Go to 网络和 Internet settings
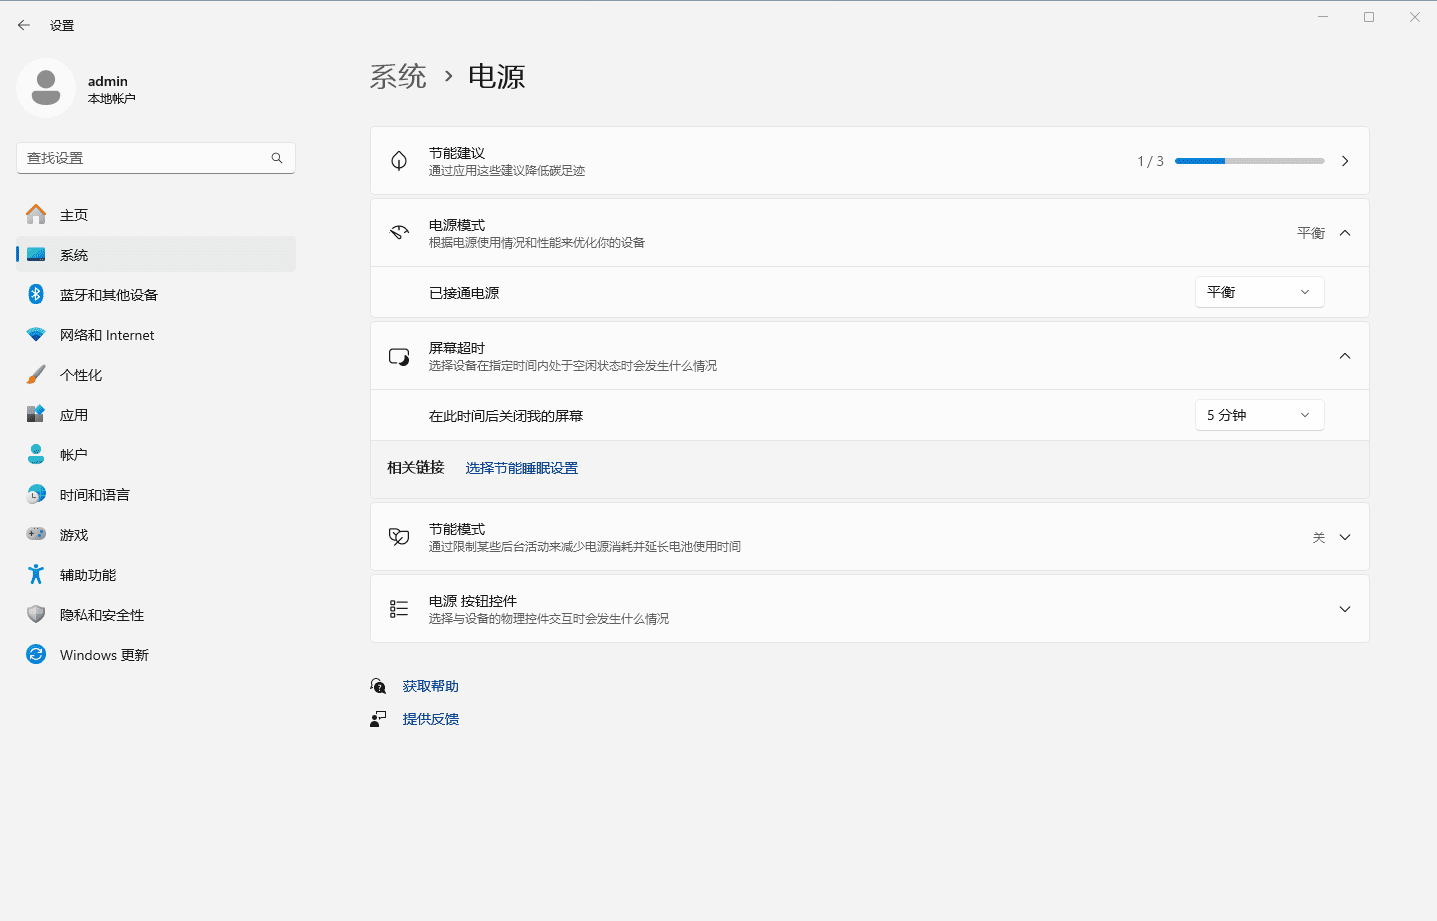 tap(156, 334)
